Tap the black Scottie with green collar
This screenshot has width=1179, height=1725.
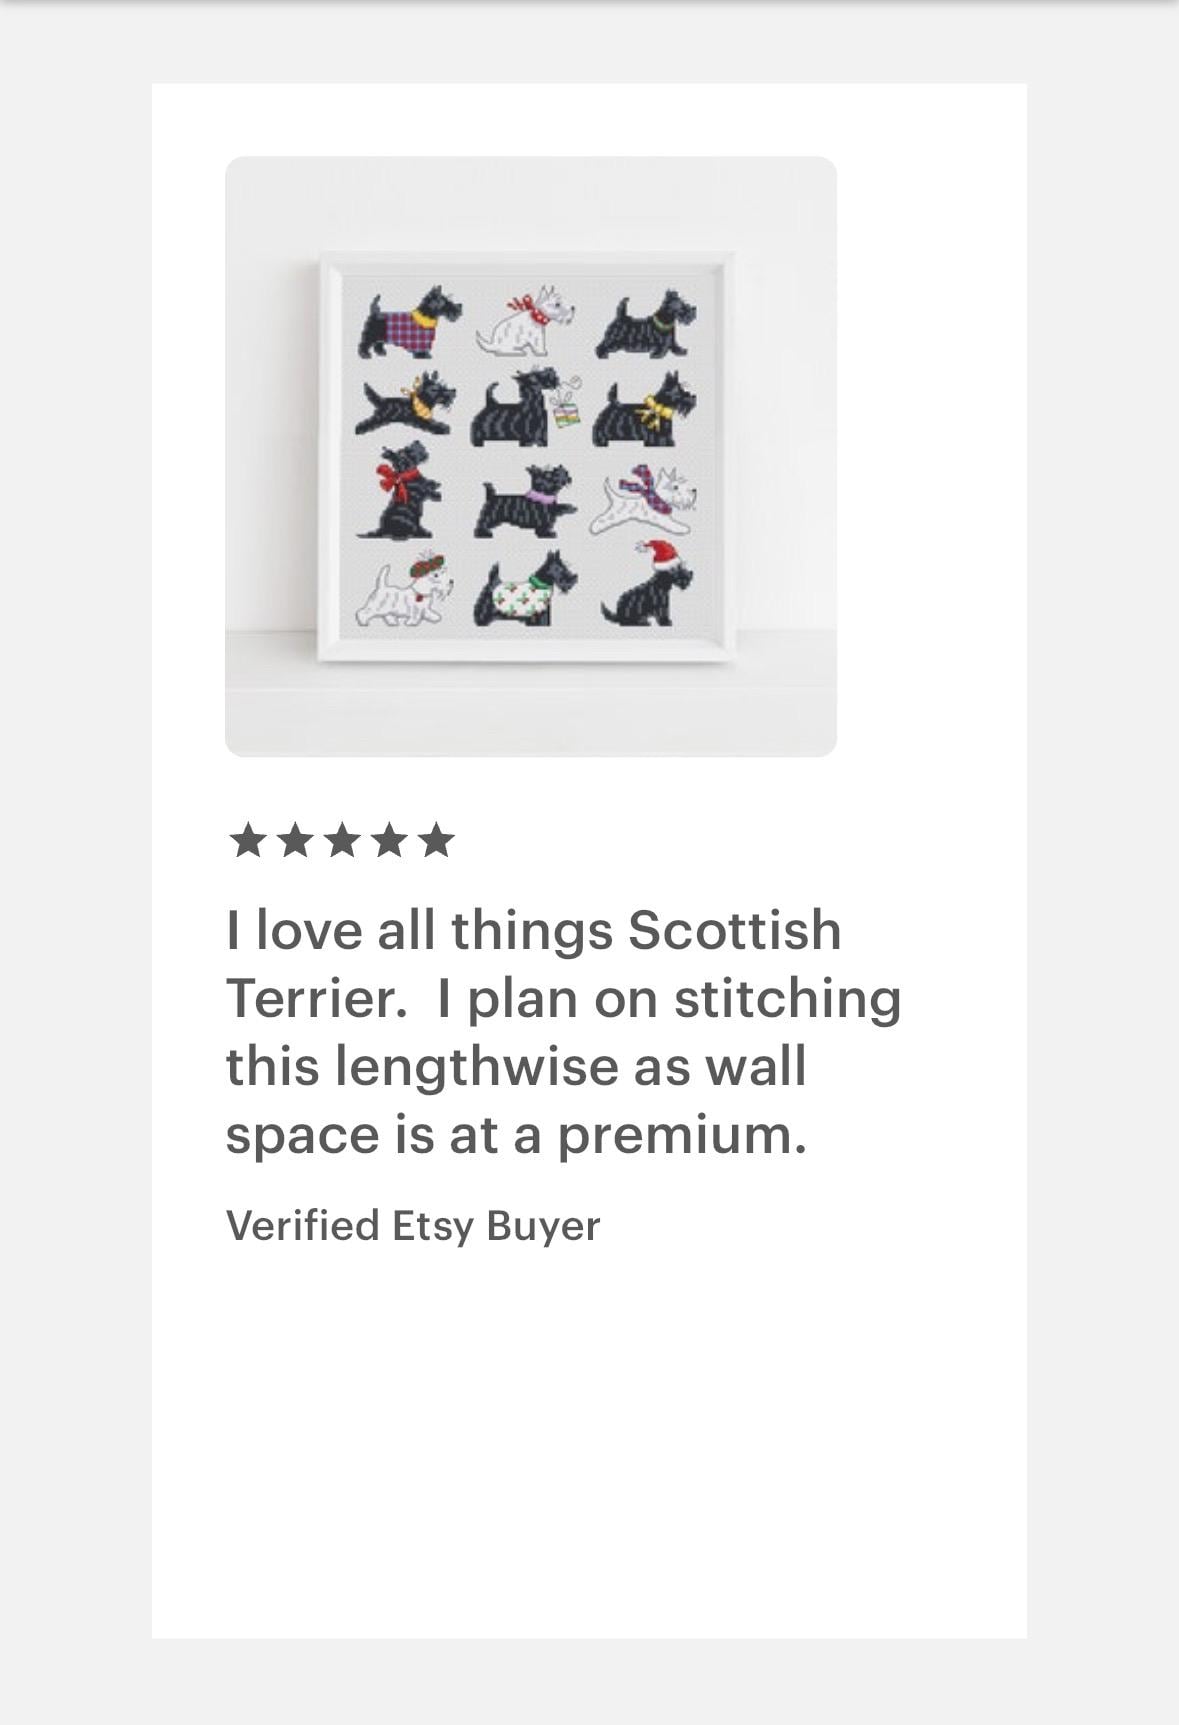[646, 323]
